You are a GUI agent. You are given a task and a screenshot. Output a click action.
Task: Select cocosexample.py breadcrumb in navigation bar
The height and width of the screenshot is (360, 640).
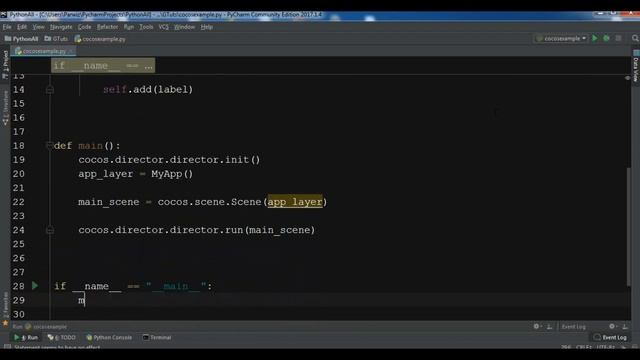click(100, 39)
